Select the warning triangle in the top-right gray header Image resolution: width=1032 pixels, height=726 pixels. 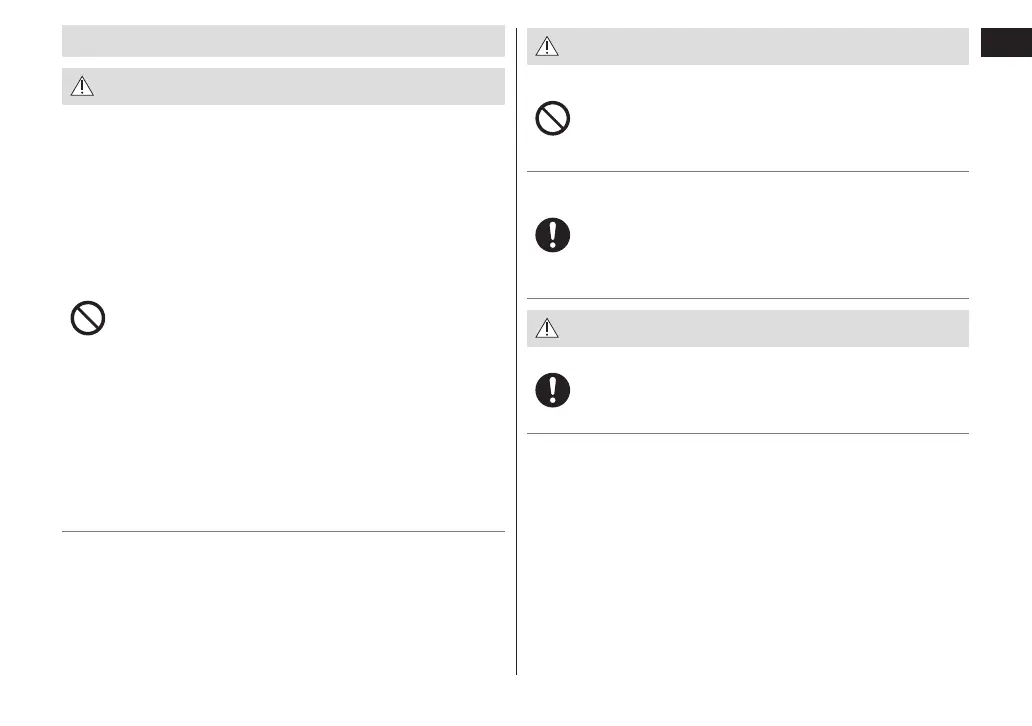(x=546, y=47)
